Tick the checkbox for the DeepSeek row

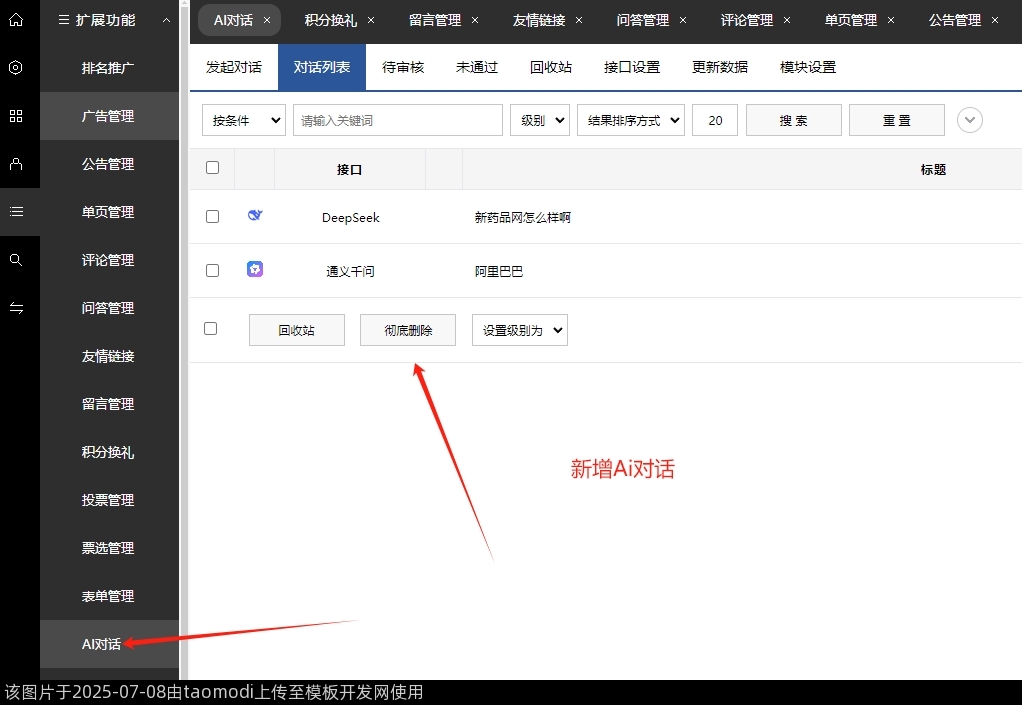click(212, 215)
